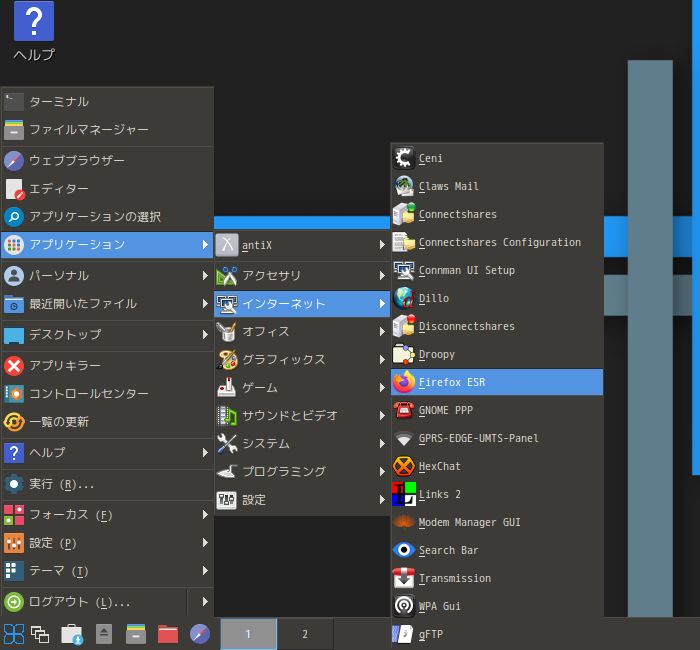Screen dimensions: 700x650
Task: Open the ヘルプ desktop icon
Action: (x=34, y=31)
